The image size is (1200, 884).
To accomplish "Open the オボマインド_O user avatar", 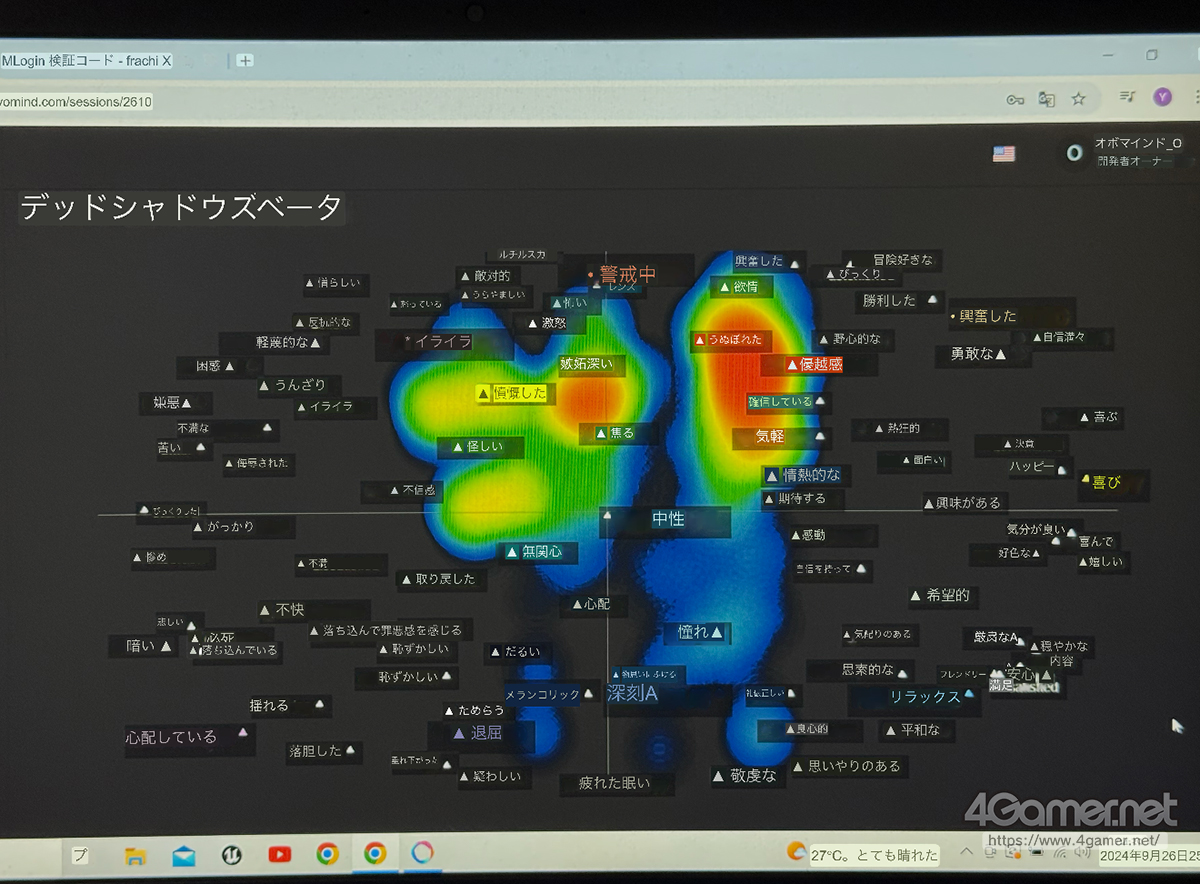I will pyautogui.click(x=1075, y=153).
